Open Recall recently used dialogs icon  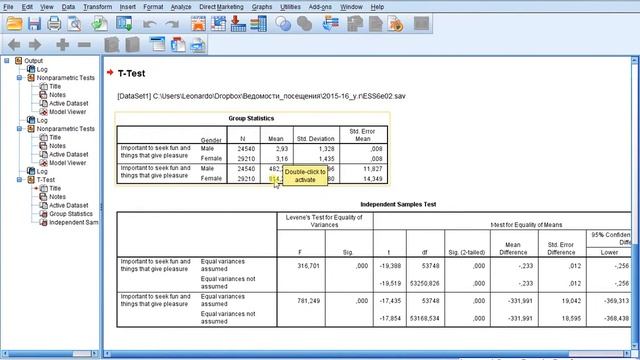pos(124,24)
